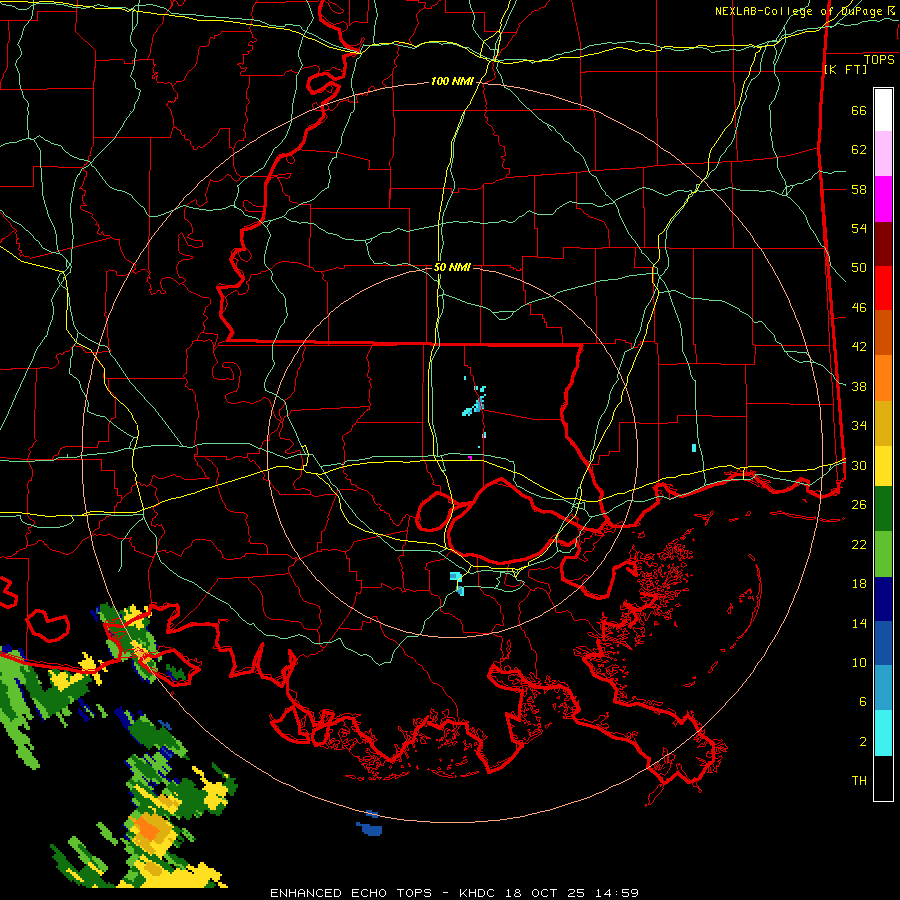Click the legend value "34"
The height and width of the screenshot is (900, 900).
point(859,426)
